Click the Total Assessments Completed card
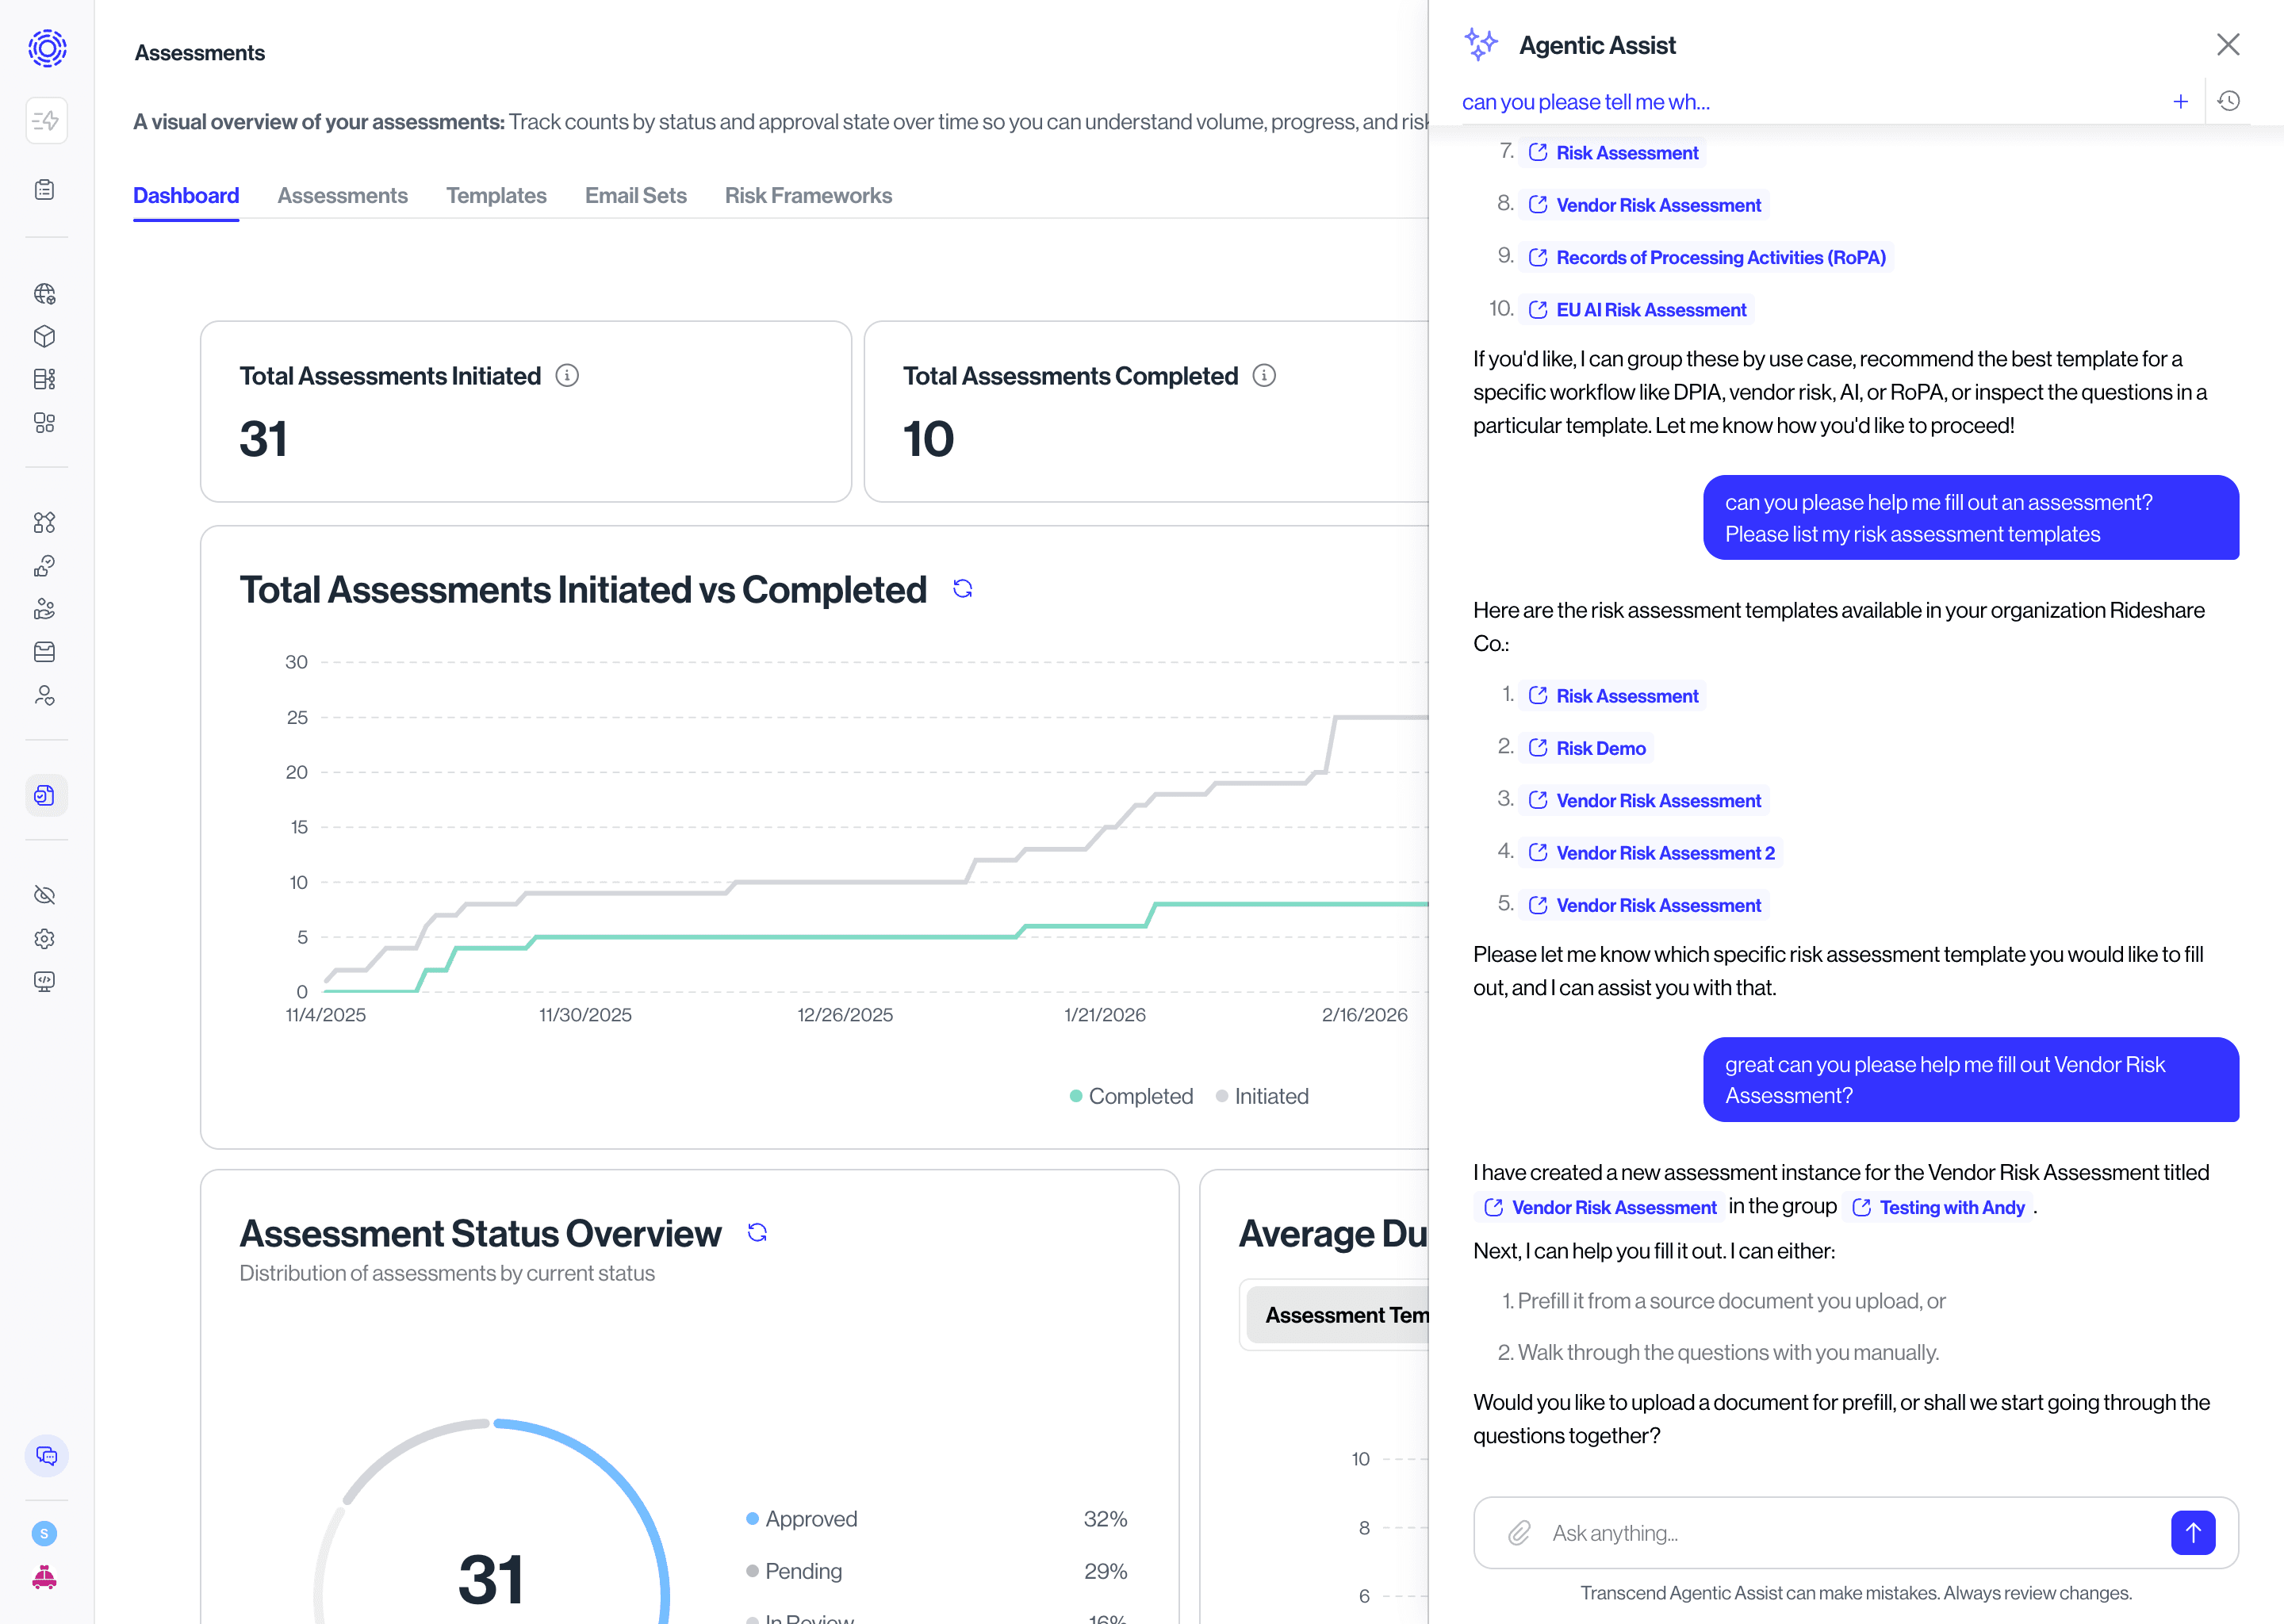2284x1624 pixels. coord(1146,411)
